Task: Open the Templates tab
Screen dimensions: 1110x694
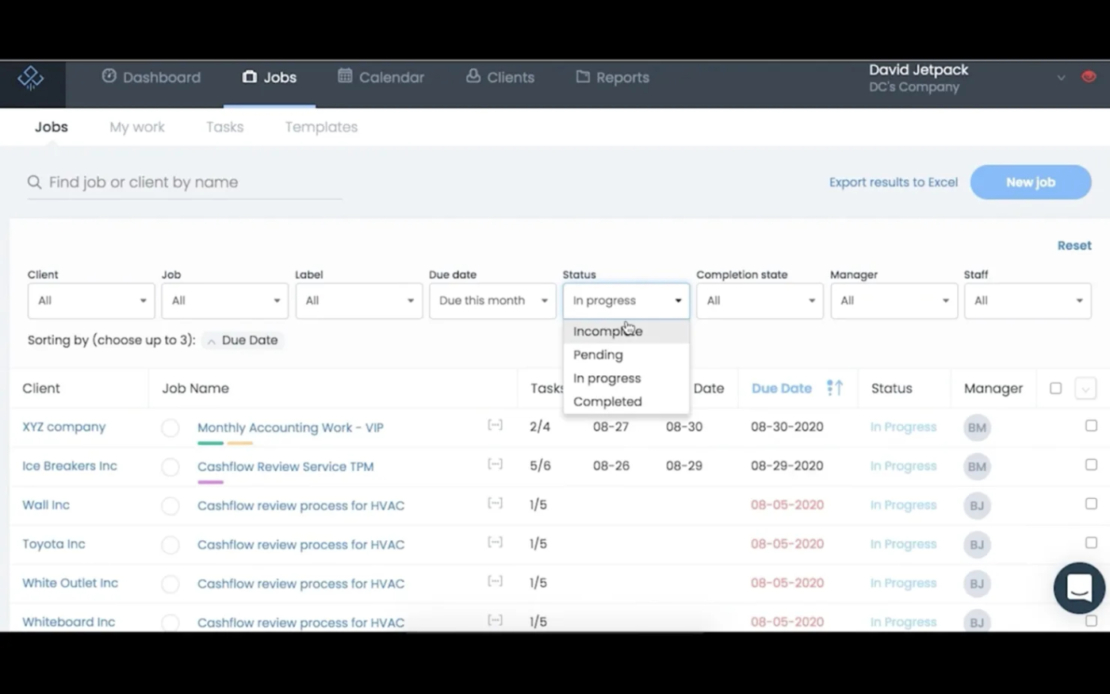Action: [x=321, y=127]
